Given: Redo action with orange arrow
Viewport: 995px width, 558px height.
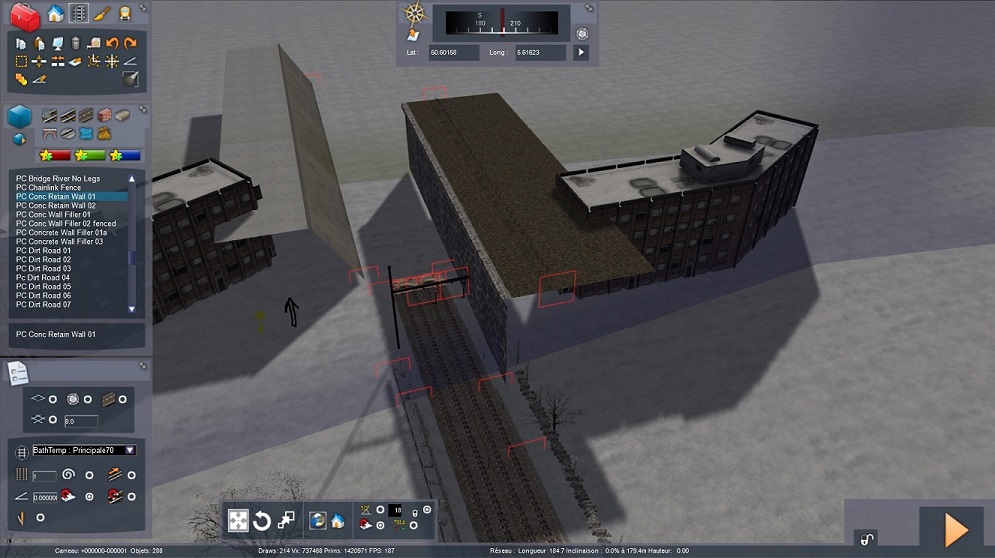Looking at the screenshot, I should click(x=131, y=43).
